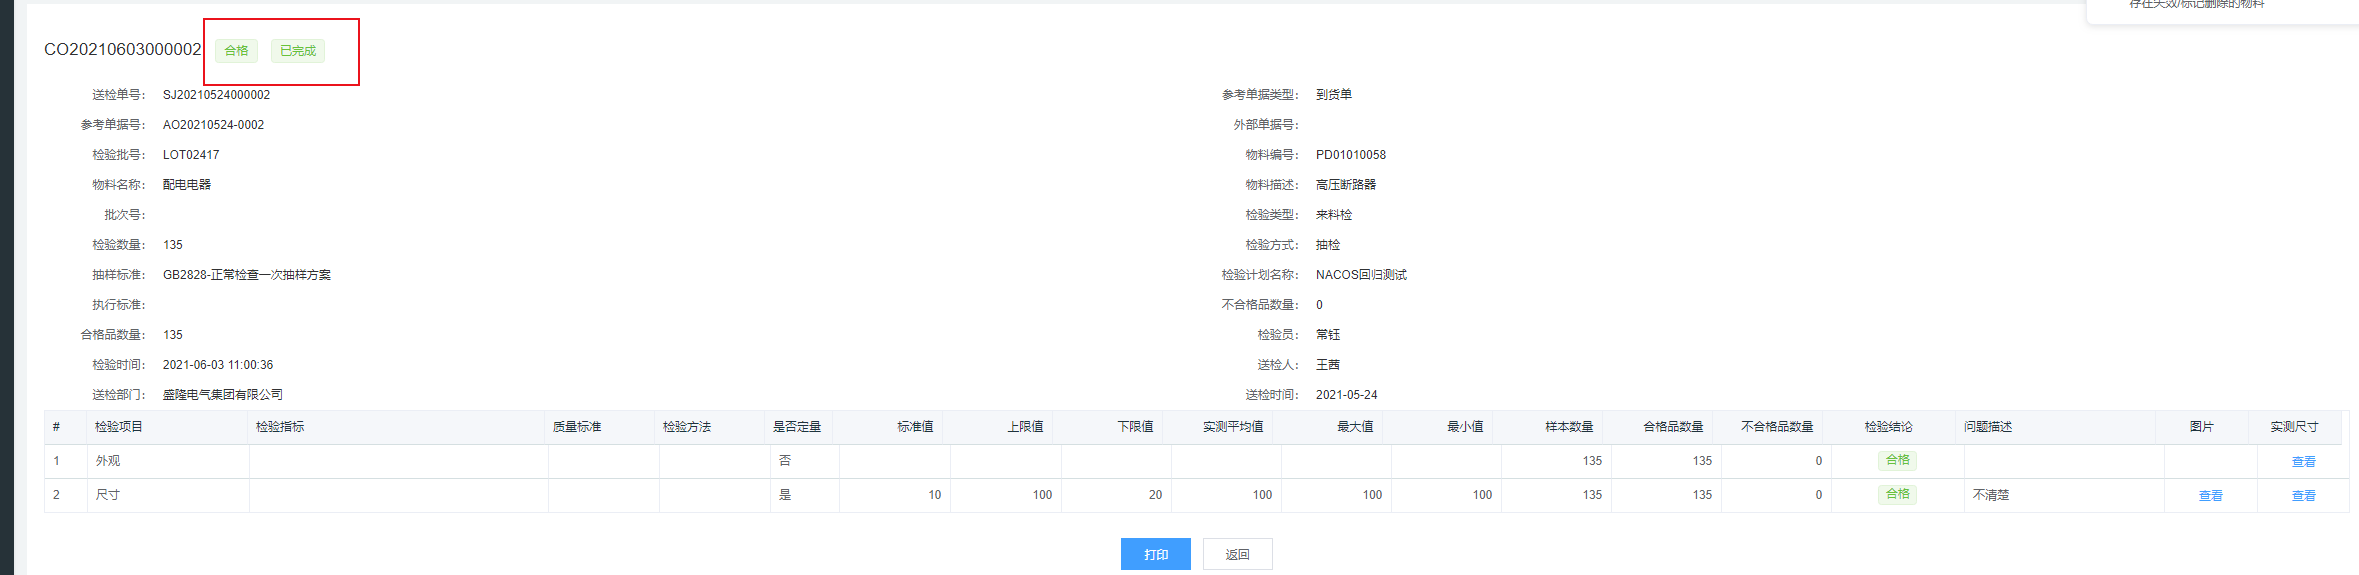Click the 参考单据号 value AO20210524-0002

(213, 125)
